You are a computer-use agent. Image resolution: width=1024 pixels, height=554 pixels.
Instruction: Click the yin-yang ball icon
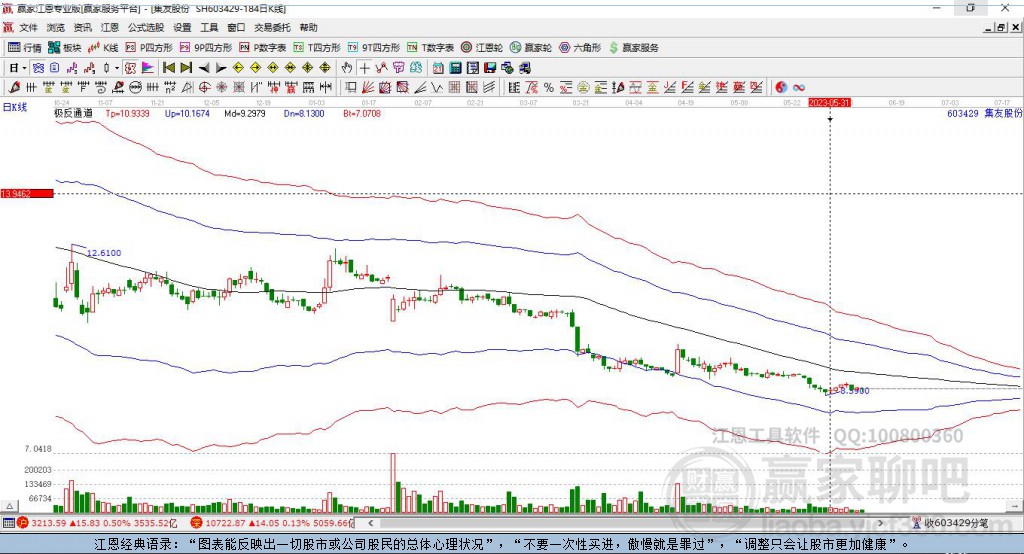(781, 88)
